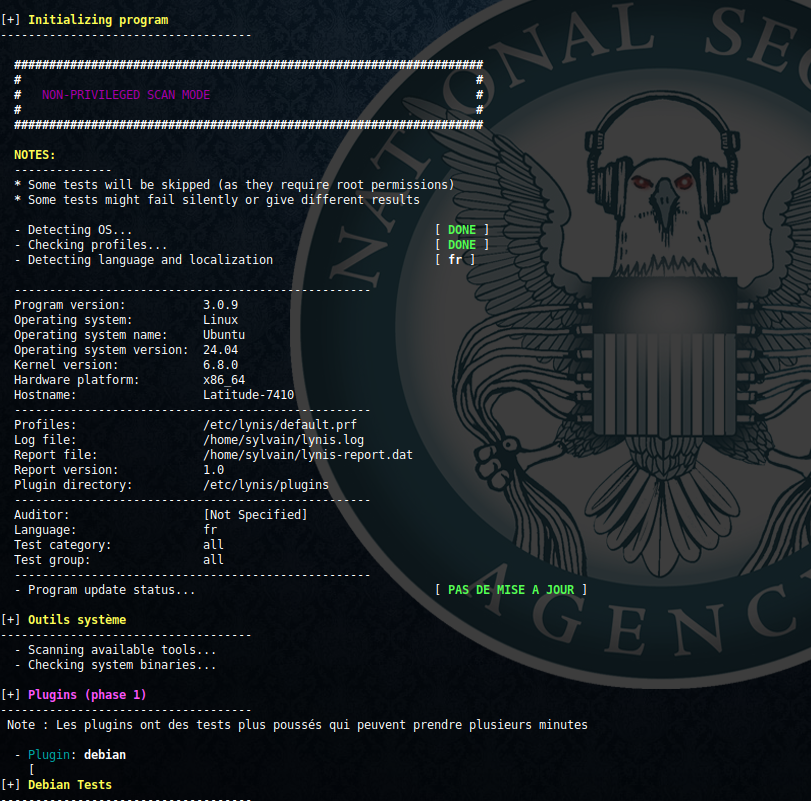The width and height of the screenshot is (811, 801).
Task: Click the [+] marker before Outils système
Action: pos(11,620)
